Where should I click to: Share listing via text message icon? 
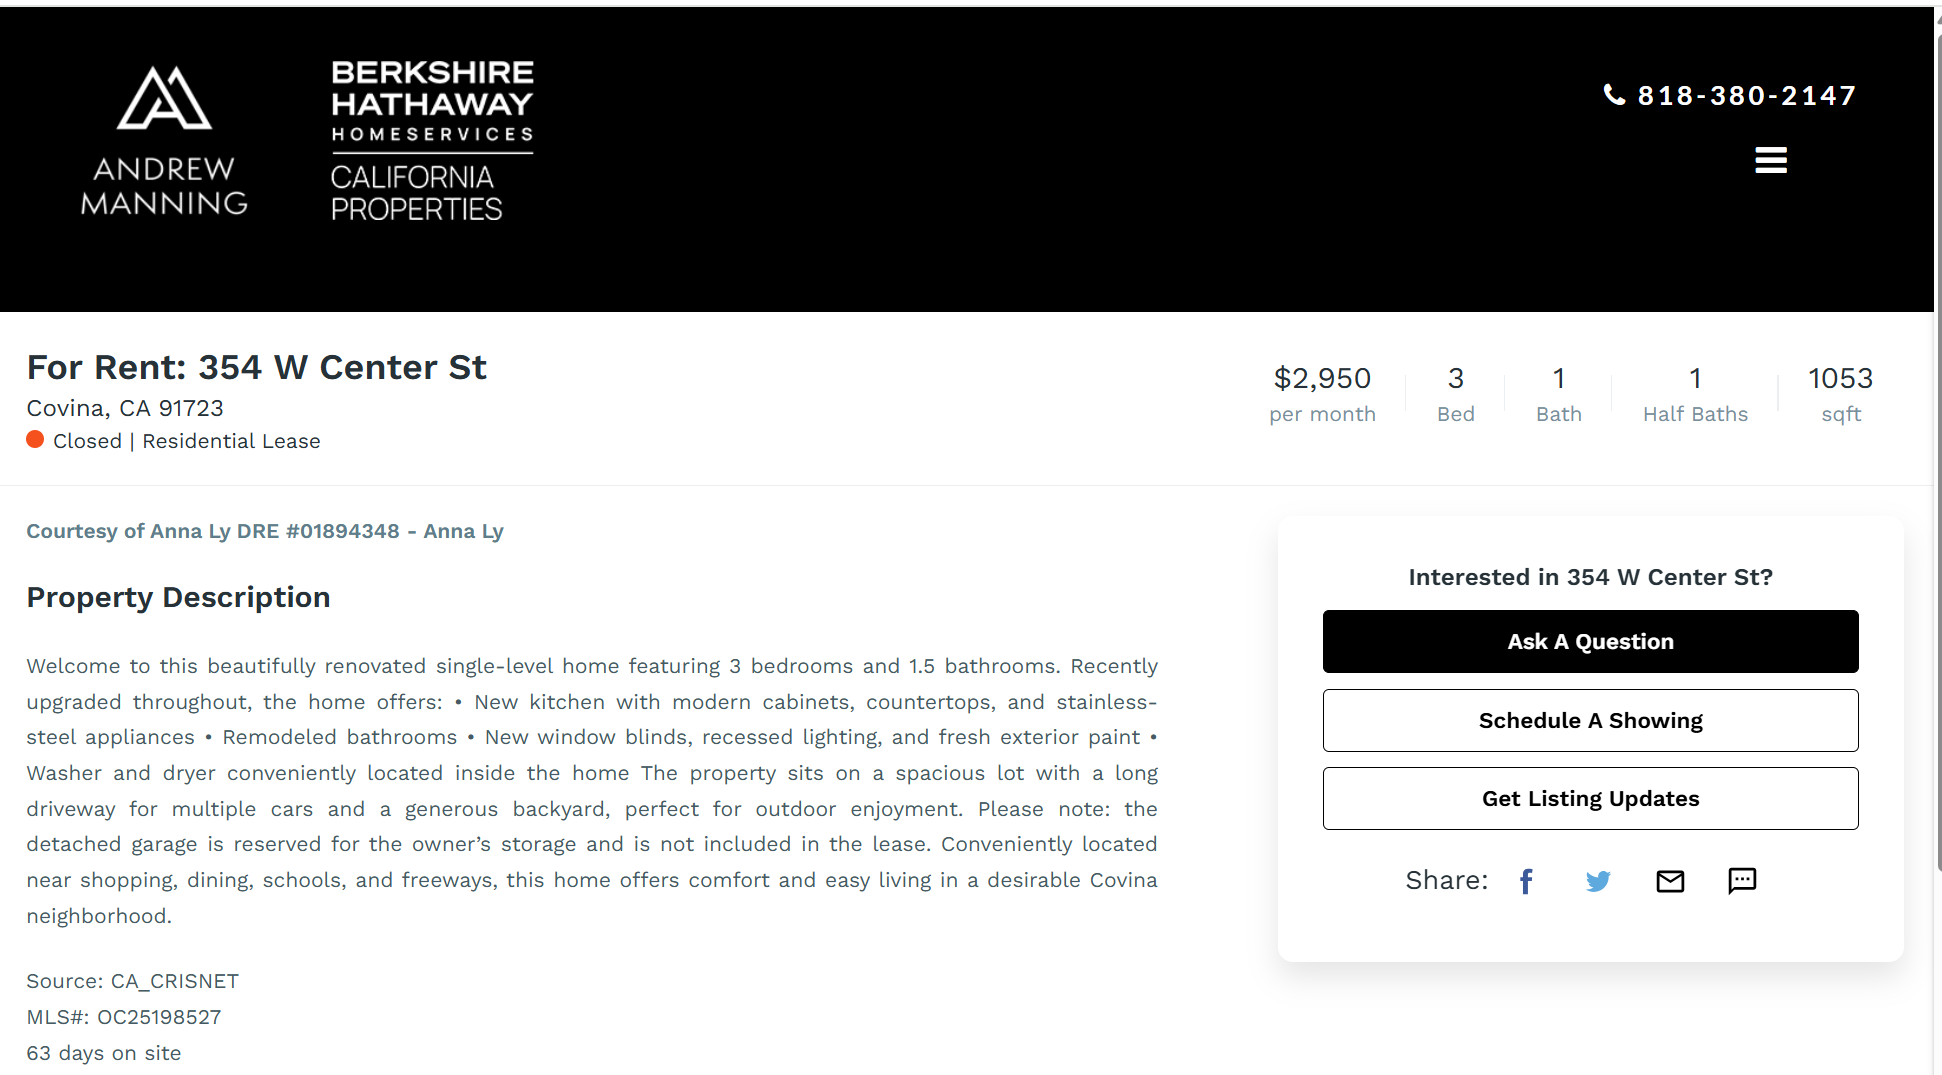coord(1742,880)
